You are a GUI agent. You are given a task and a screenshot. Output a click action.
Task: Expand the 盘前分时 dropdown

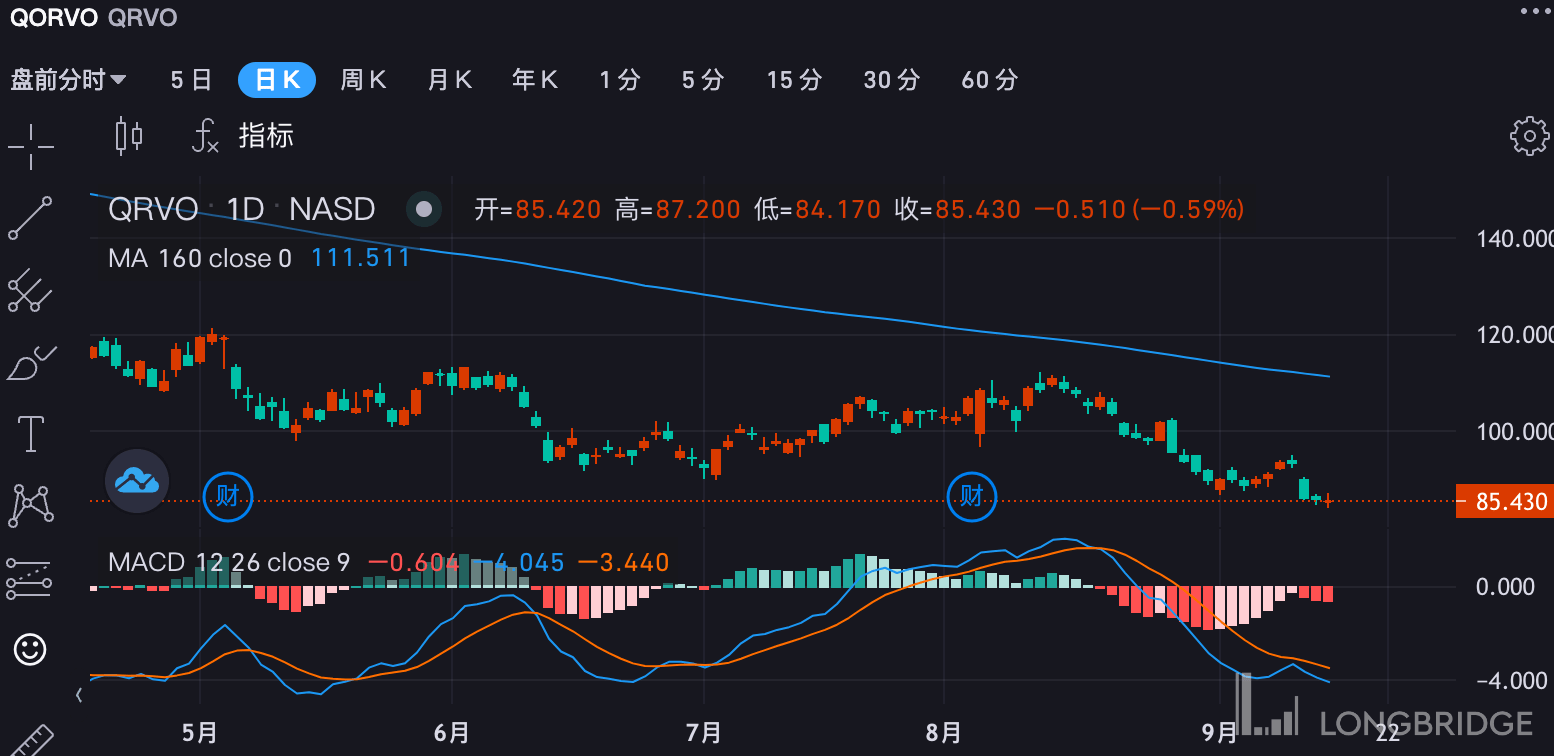click(68, 80)
